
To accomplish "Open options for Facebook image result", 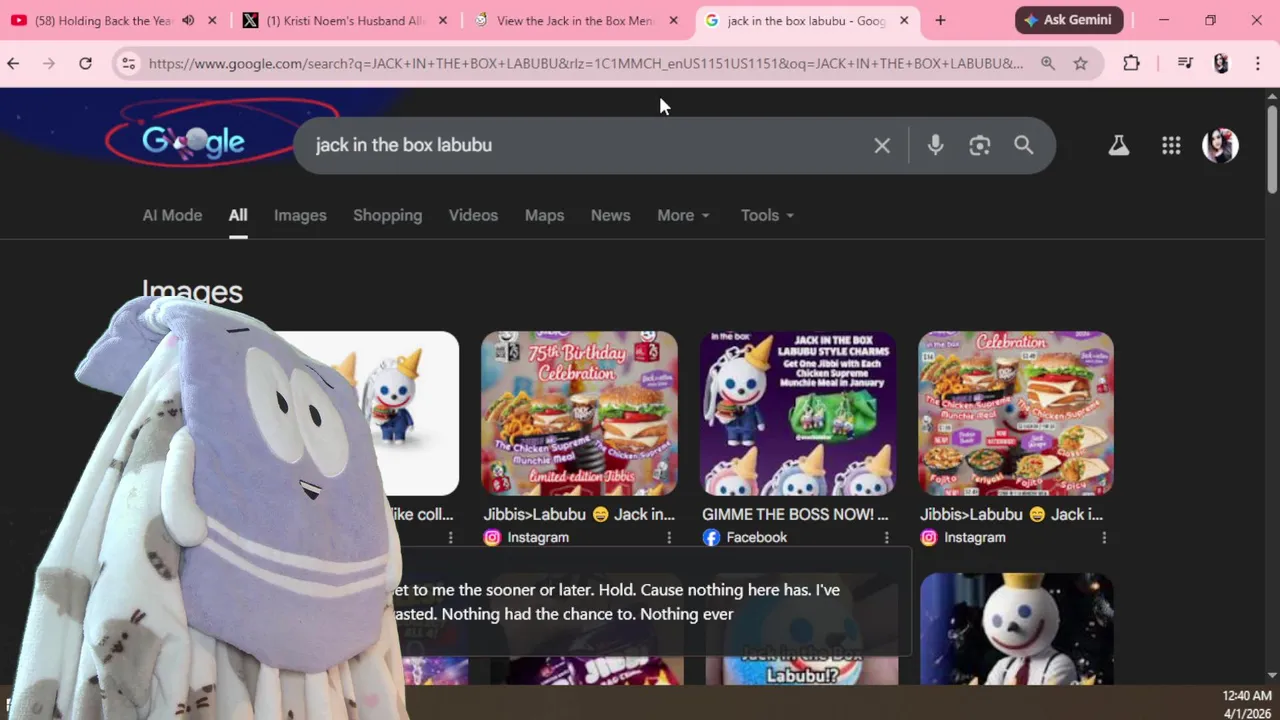I will tap(886, 538).
